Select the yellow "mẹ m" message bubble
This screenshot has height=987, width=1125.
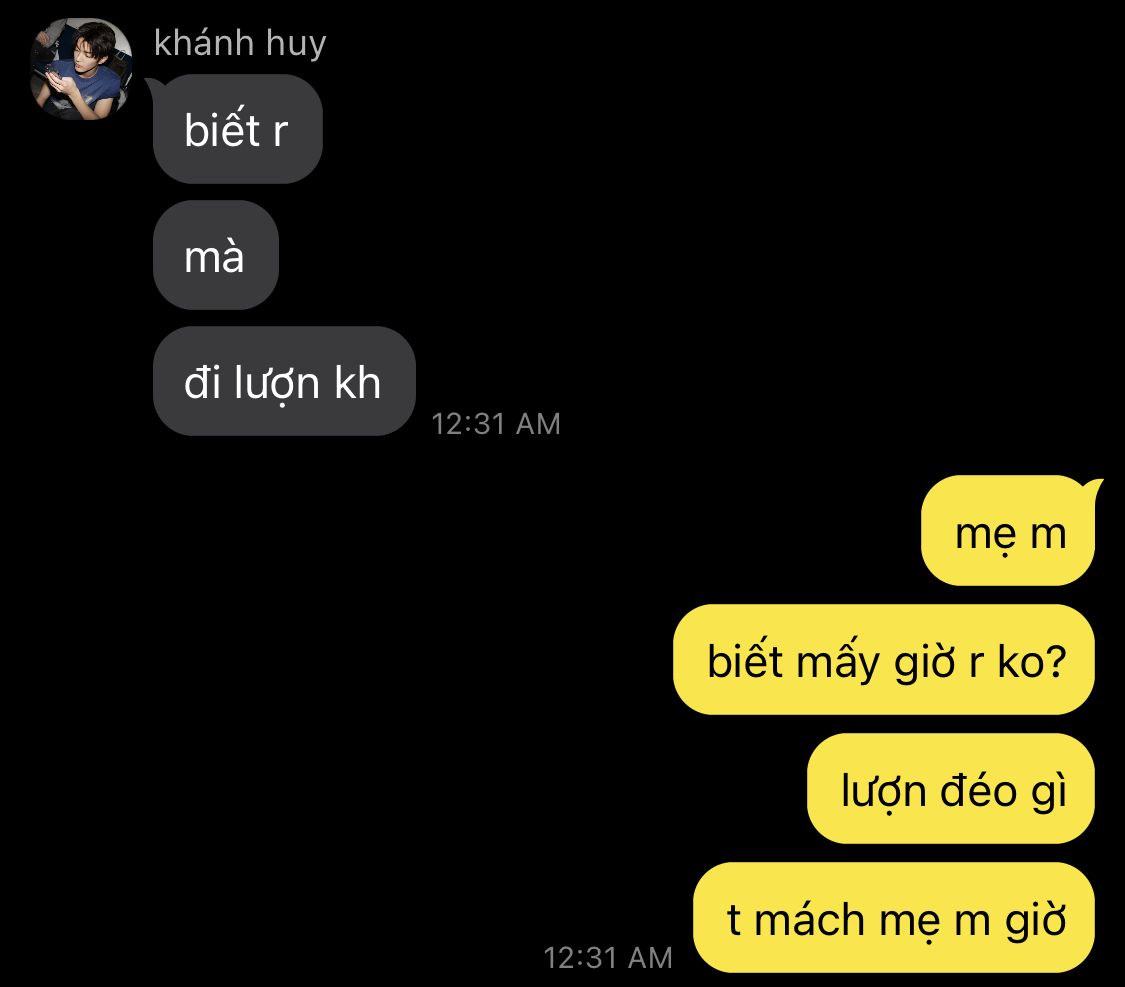coord(1009,532)
